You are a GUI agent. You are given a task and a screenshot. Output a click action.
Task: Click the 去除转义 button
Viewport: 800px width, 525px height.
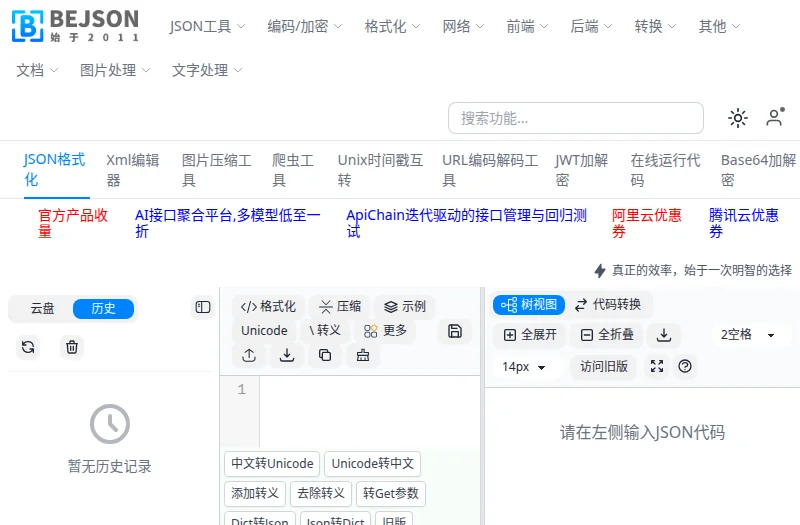click(x=321, y=493)
